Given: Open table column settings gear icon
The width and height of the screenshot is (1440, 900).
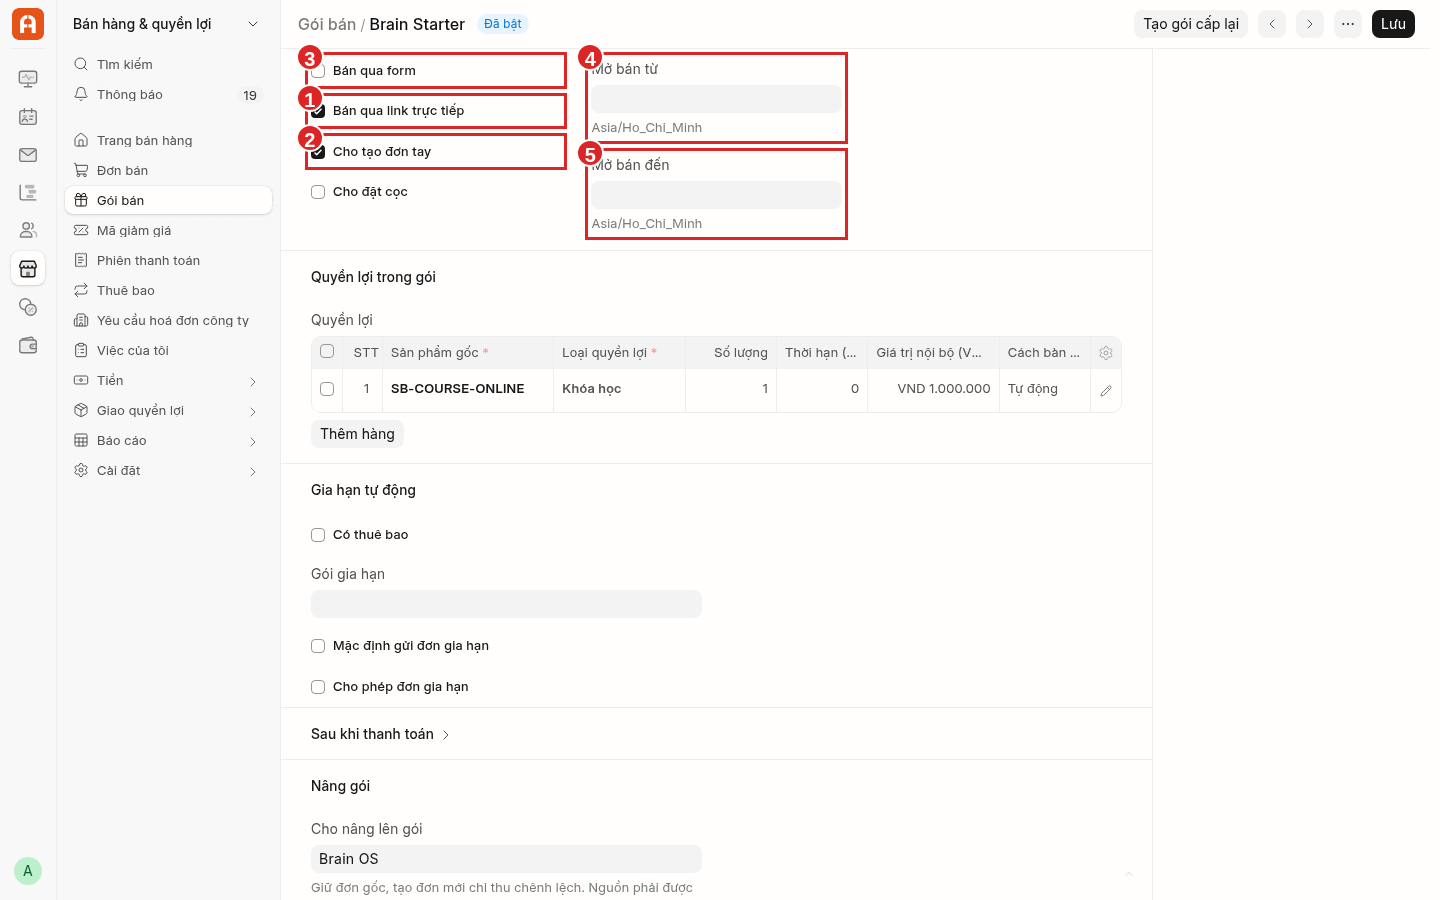Looking at the screenshot, I should (1106, 353).
